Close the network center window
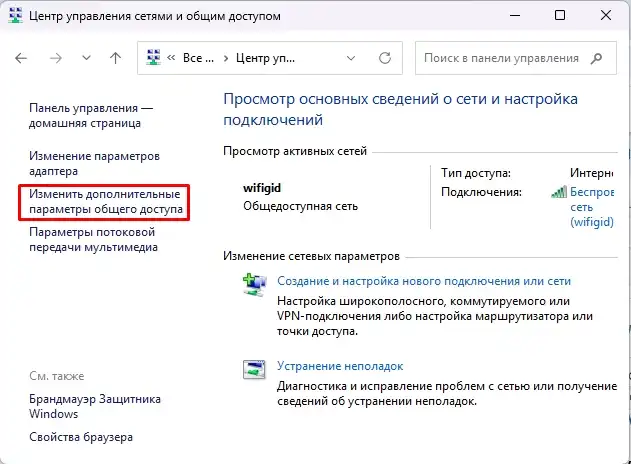The height and width of the screenshot is (464, 631). [606, 15]
